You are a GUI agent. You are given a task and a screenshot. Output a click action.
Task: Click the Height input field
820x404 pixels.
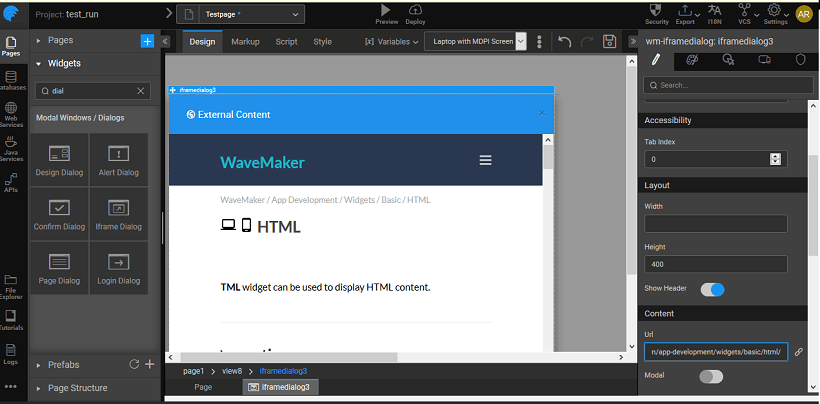(715, 265)
